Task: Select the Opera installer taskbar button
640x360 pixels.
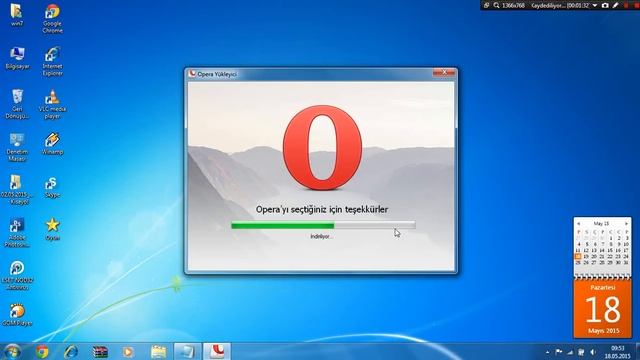Action: click(217, 351)
